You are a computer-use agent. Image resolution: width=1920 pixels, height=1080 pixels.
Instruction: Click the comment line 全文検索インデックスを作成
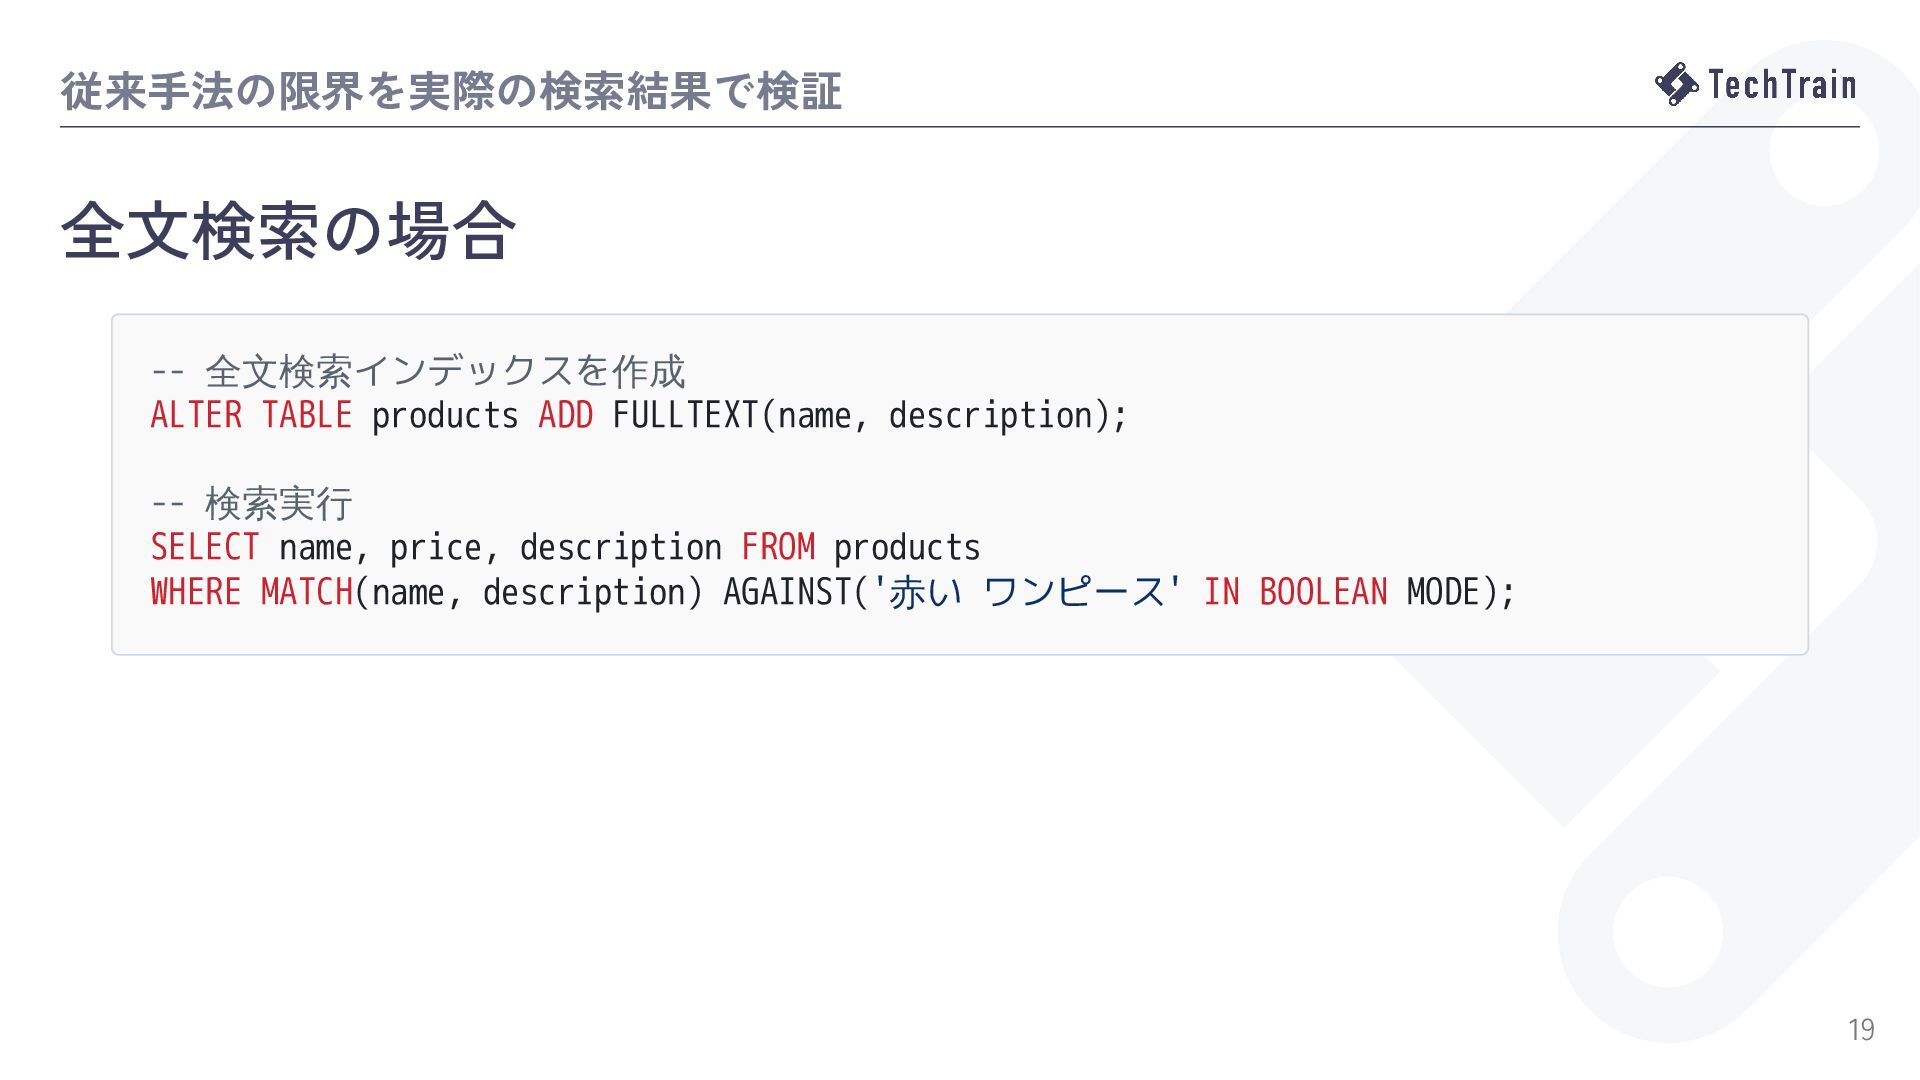[418, 371]
